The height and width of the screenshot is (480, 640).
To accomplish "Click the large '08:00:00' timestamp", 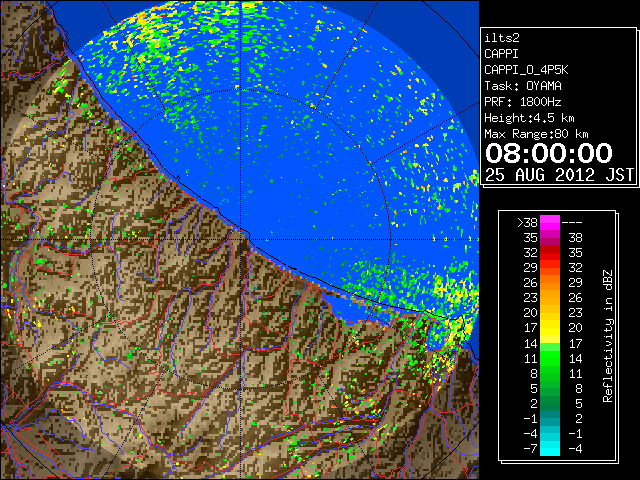I will [549, 153].
